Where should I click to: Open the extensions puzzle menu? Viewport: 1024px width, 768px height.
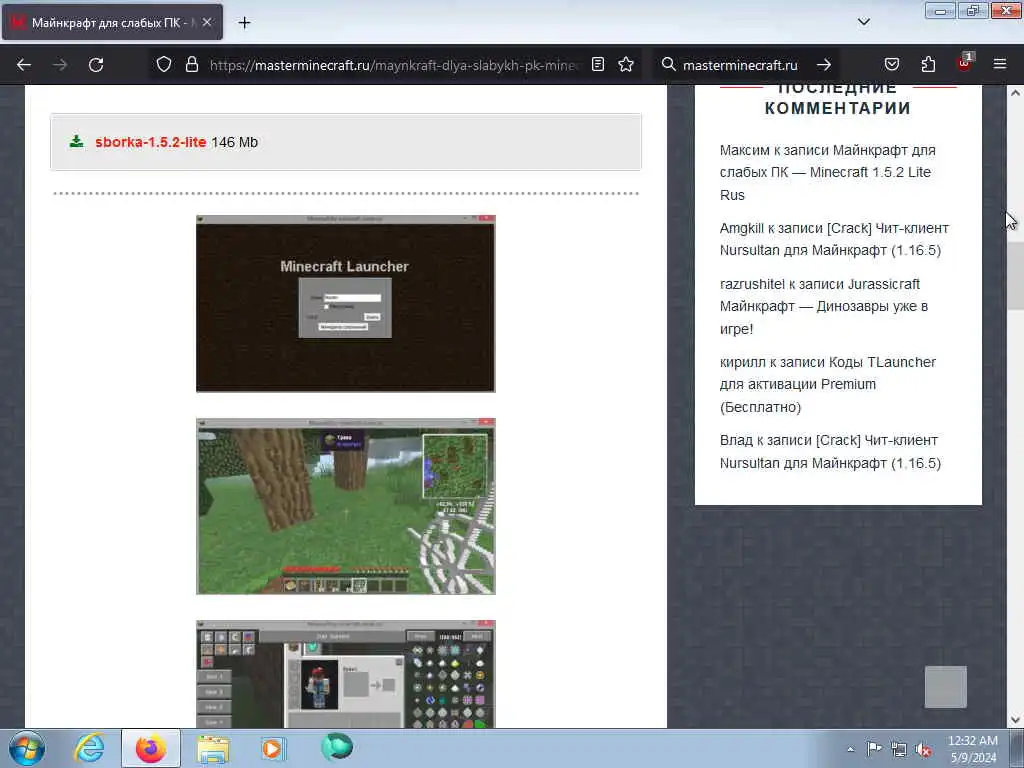coord(928,65)
